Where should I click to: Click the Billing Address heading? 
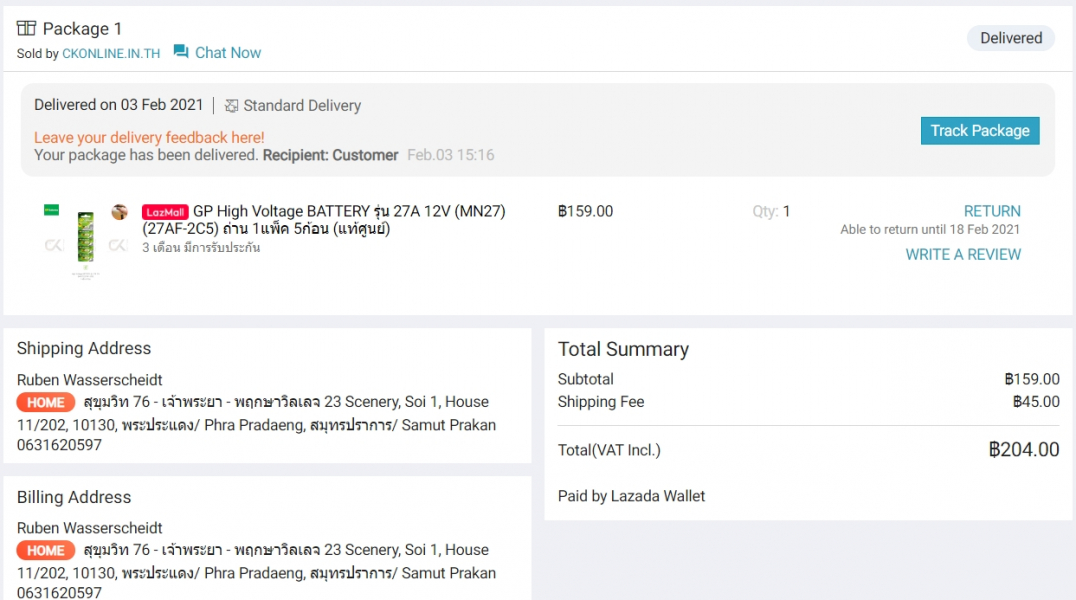(x=74, y=497)
